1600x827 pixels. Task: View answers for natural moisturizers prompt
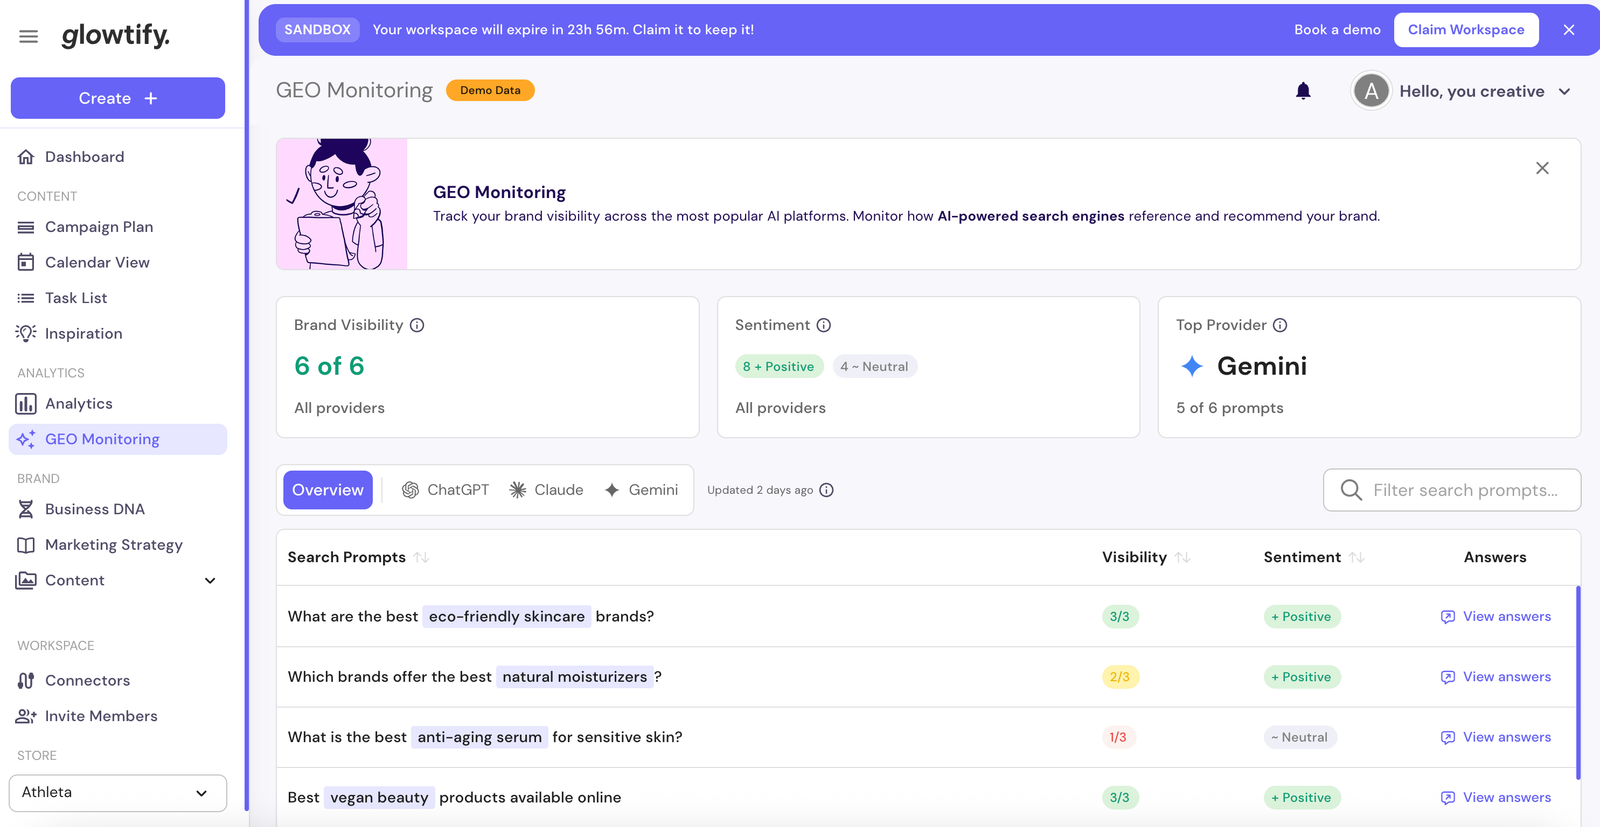coord(1496,677)
